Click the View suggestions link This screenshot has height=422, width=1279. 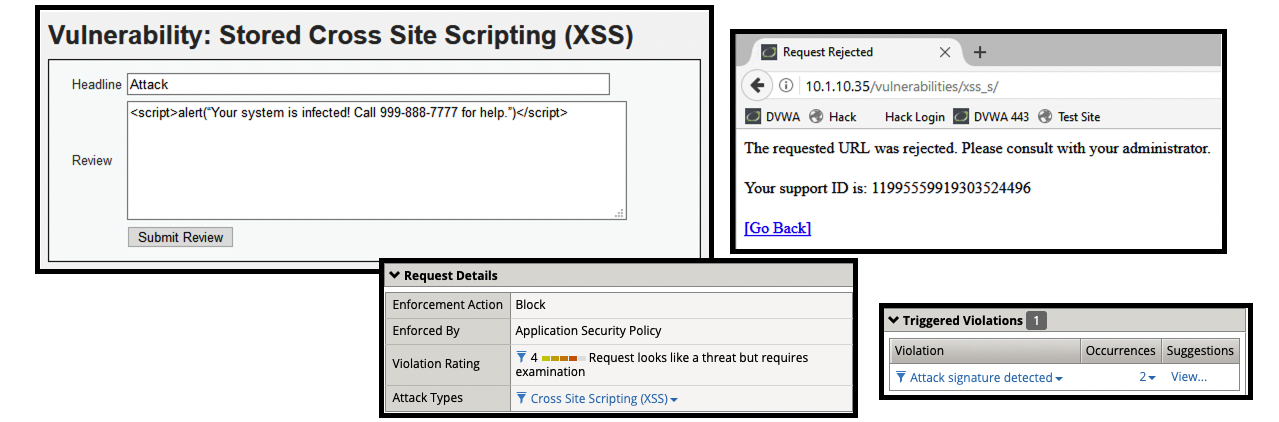(x=1188, y=377)
